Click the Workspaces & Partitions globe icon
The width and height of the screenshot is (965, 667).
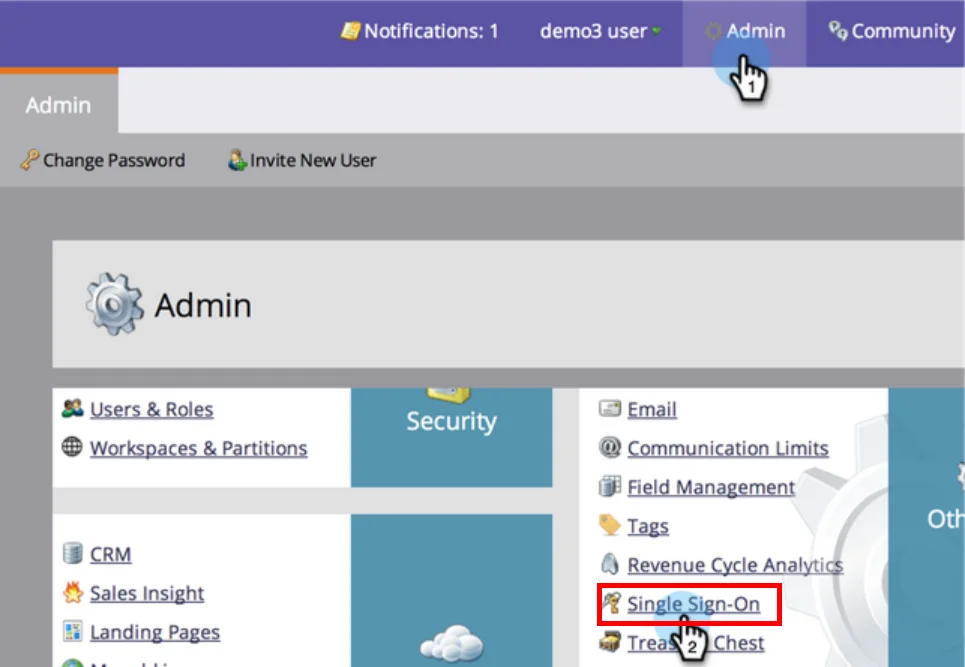point(72,447)
